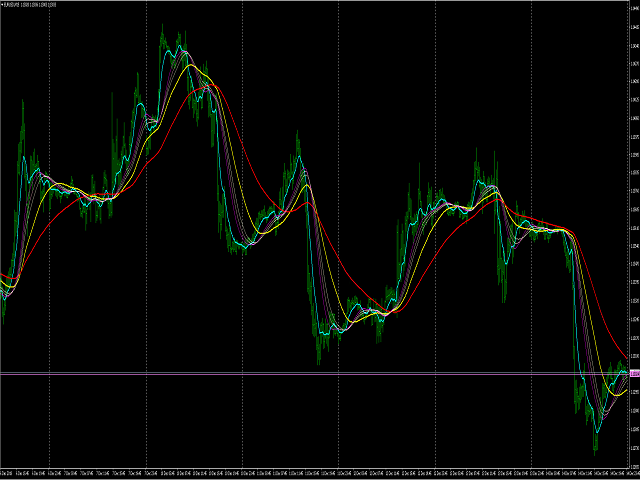
Task: Select the pink horizontal price line
Action: [x=314, y=373]
